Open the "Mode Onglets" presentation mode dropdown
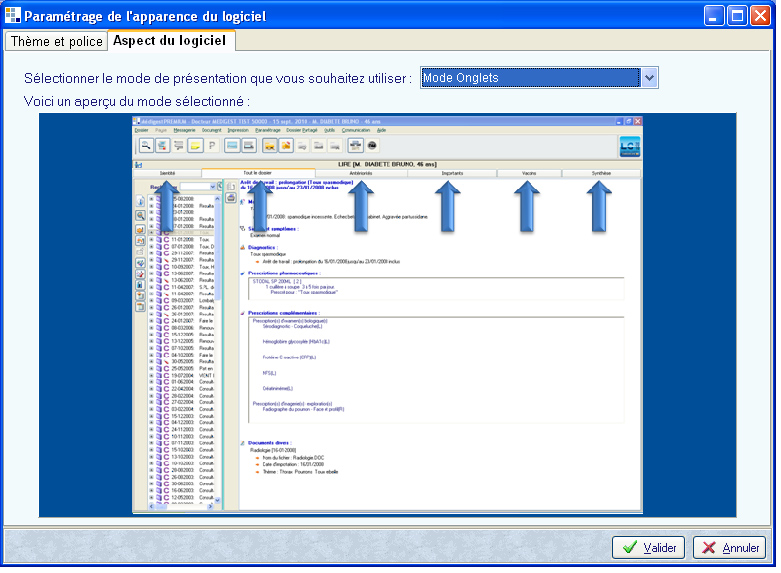The image size is (781, 573). pos(649,78)
